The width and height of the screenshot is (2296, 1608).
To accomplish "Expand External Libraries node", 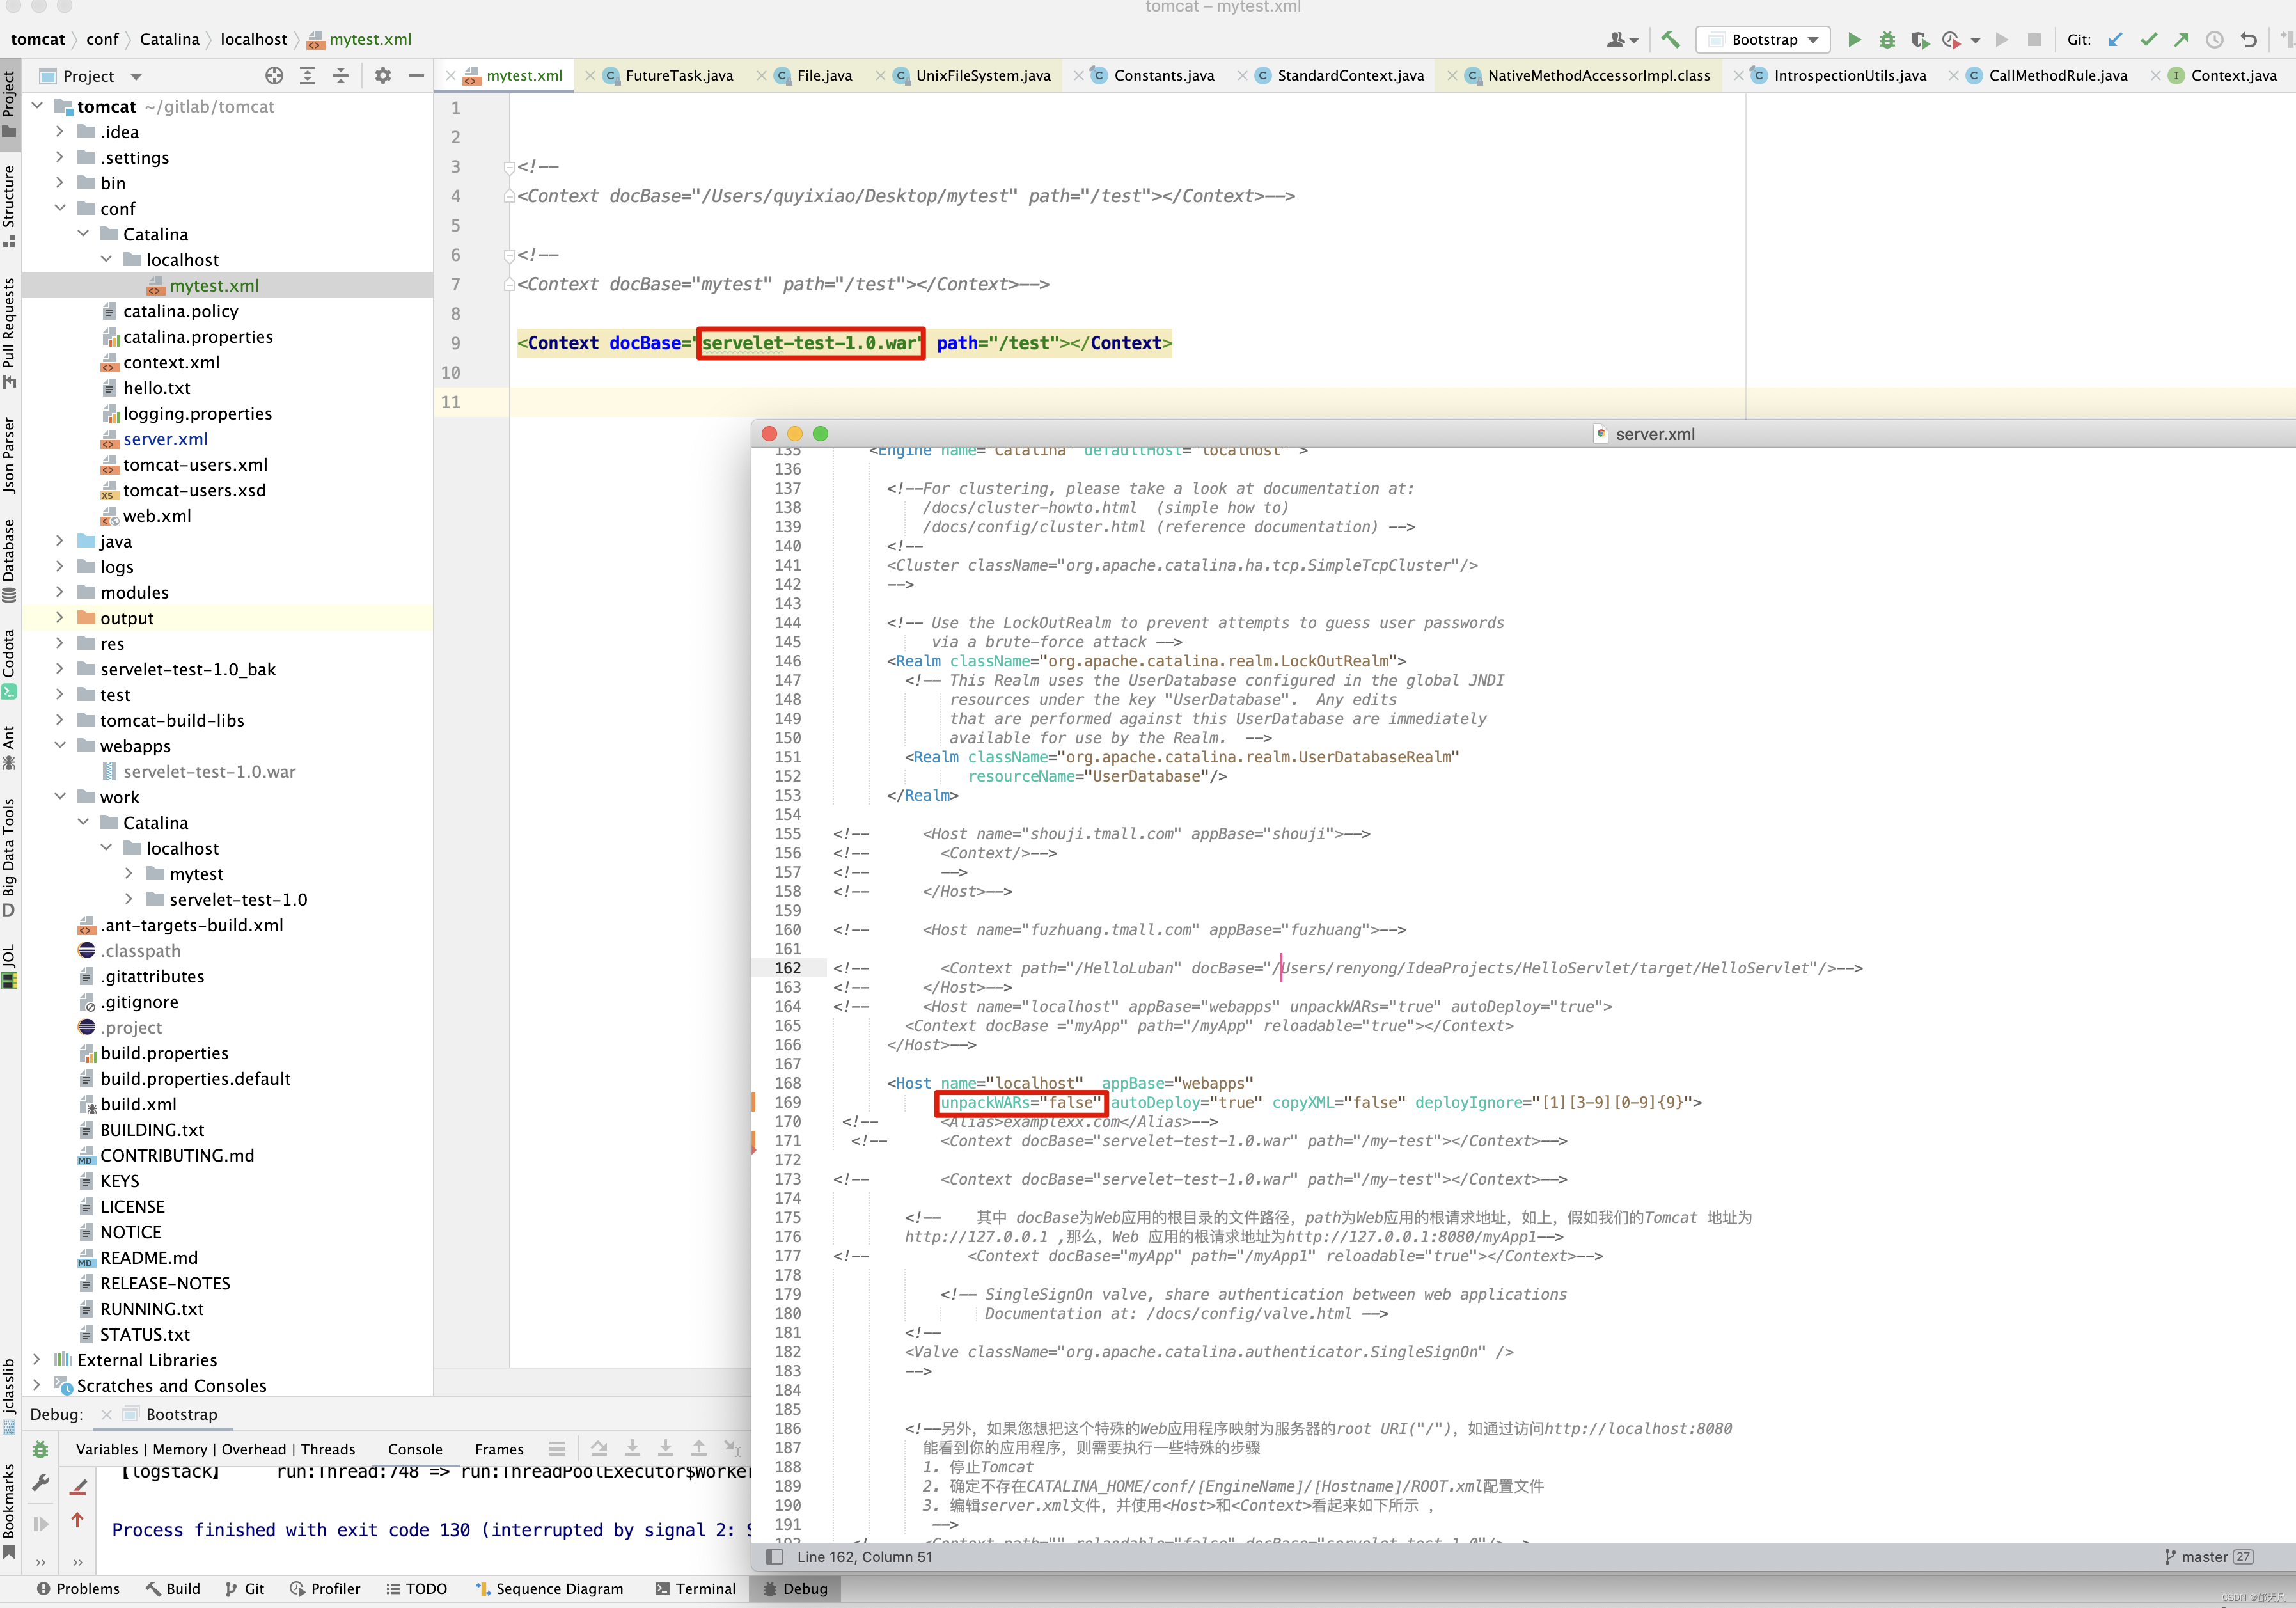I will pyautogui.click(x=36, y=1360).
